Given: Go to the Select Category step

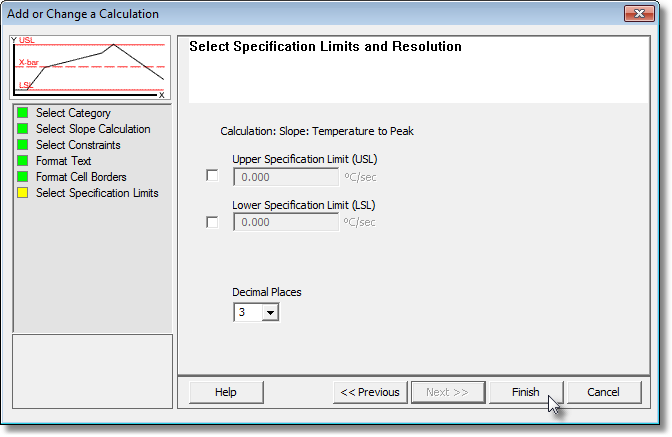Looking at the screenshot, I should pos(73,113).
